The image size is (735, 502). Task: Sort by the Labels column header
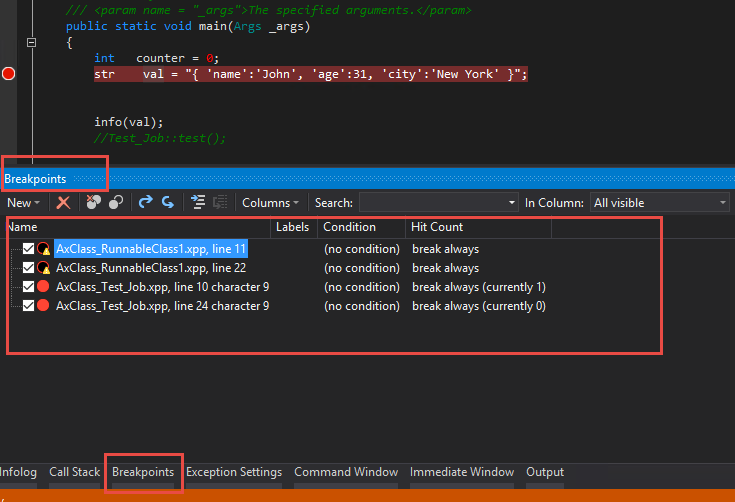pos(293,227)
